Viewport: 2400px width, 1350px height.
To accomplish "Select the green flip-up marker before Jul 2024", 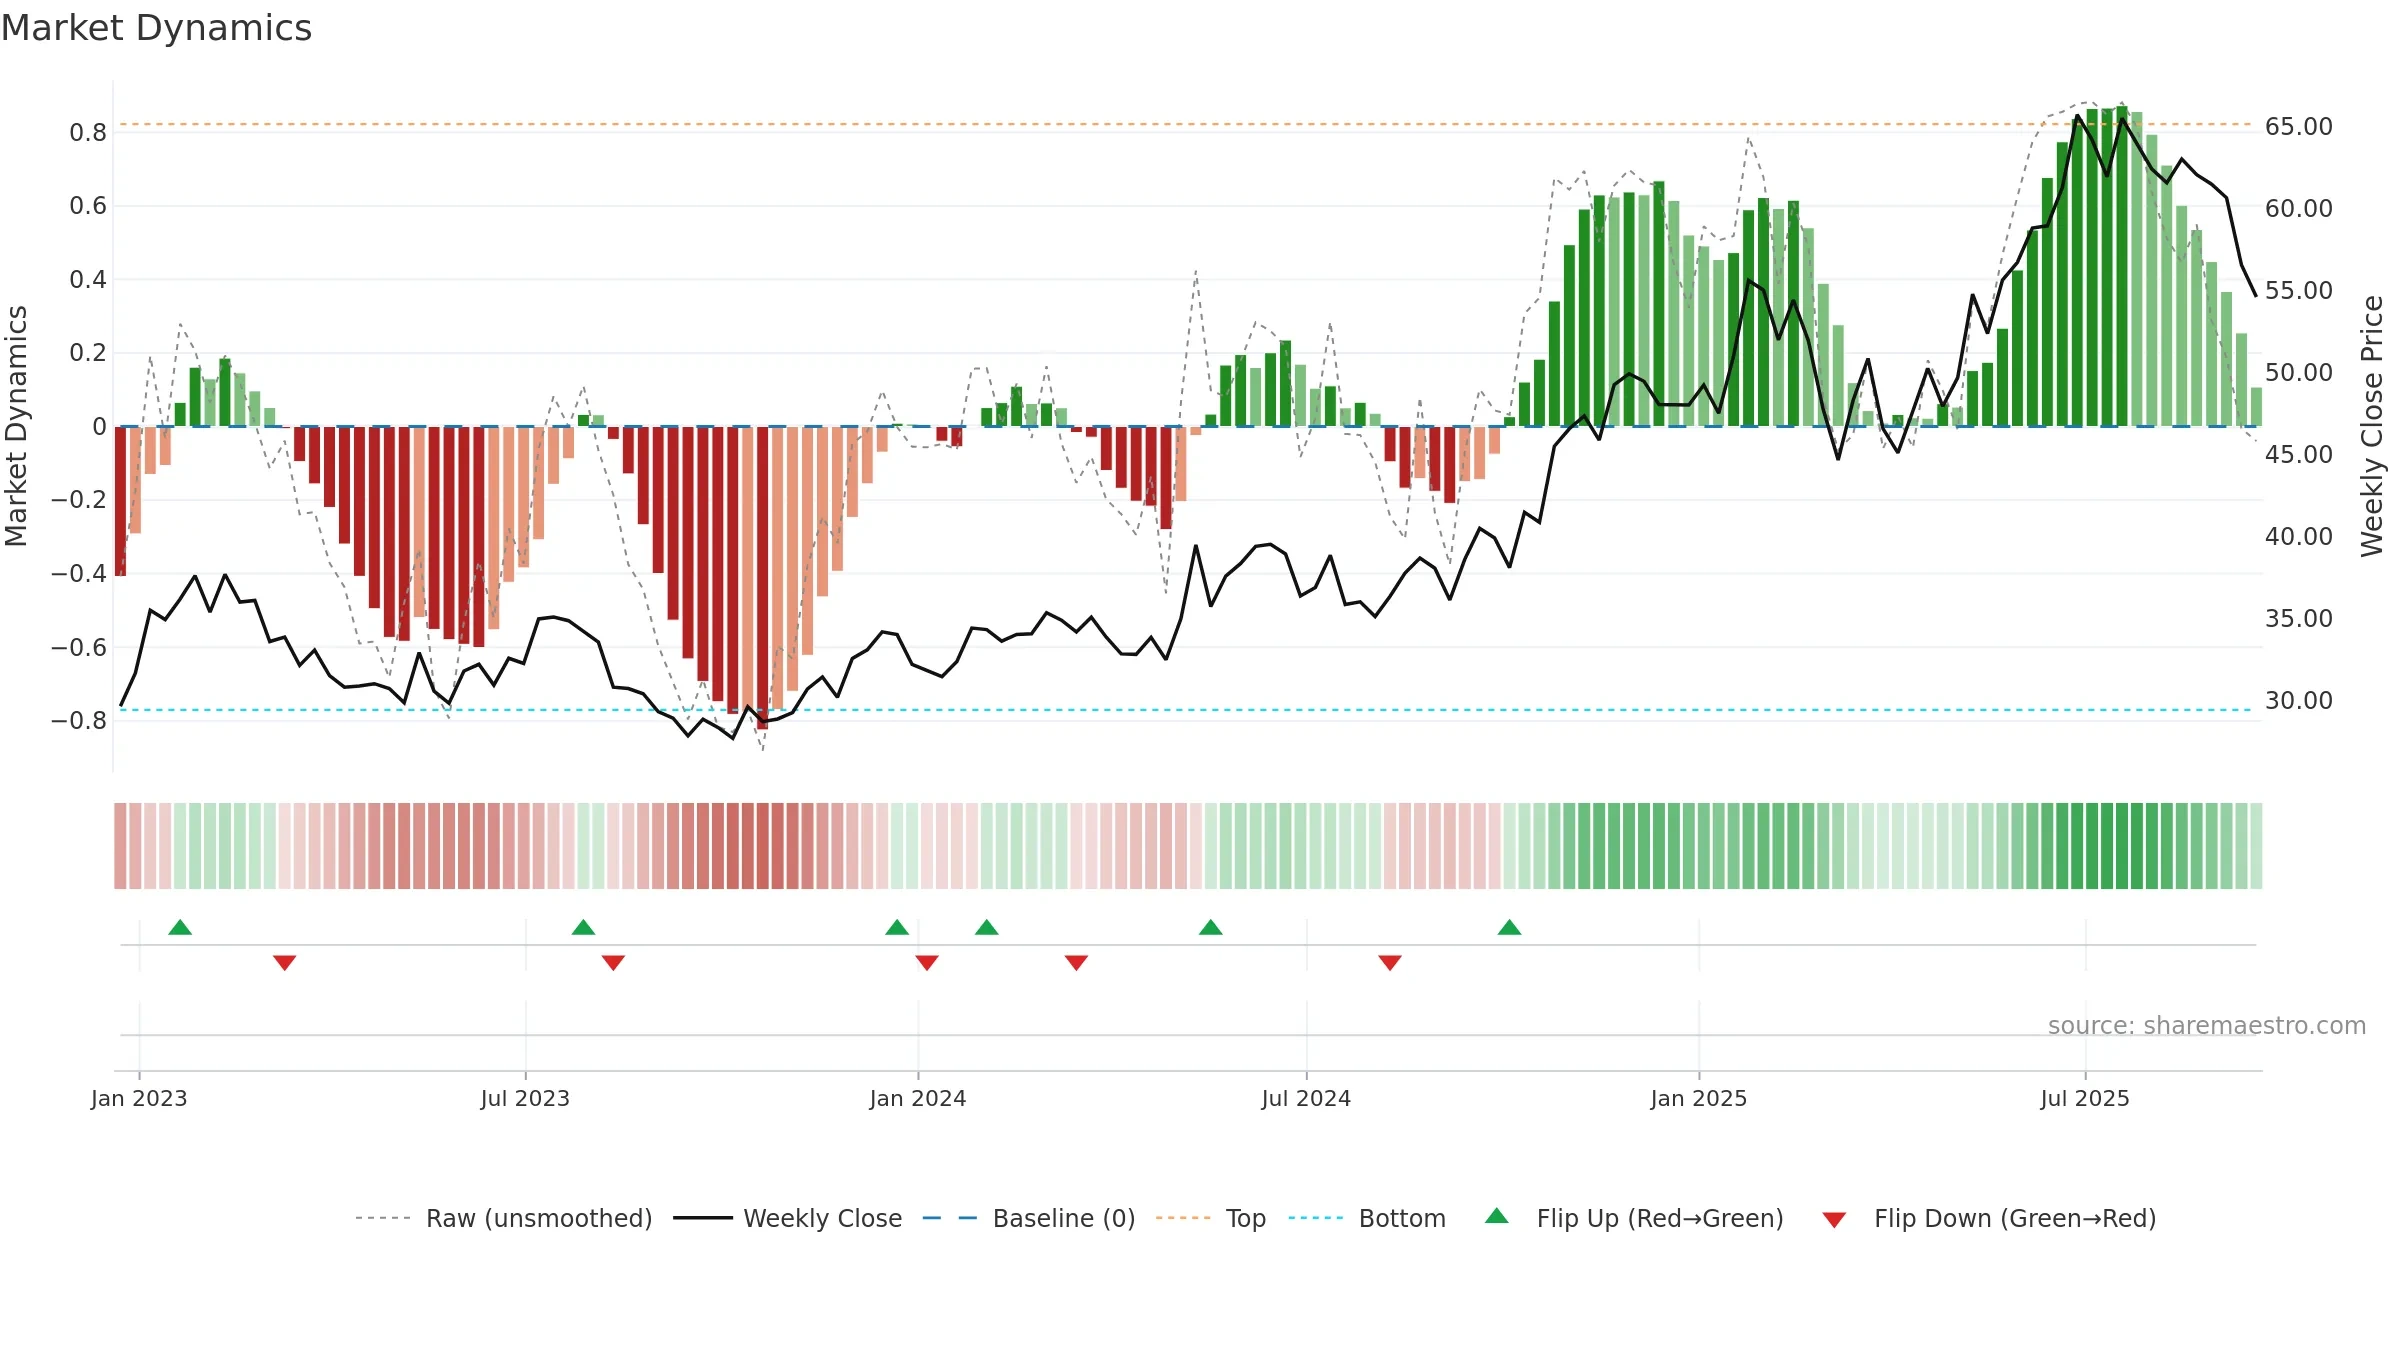I will pos(1211,927).
